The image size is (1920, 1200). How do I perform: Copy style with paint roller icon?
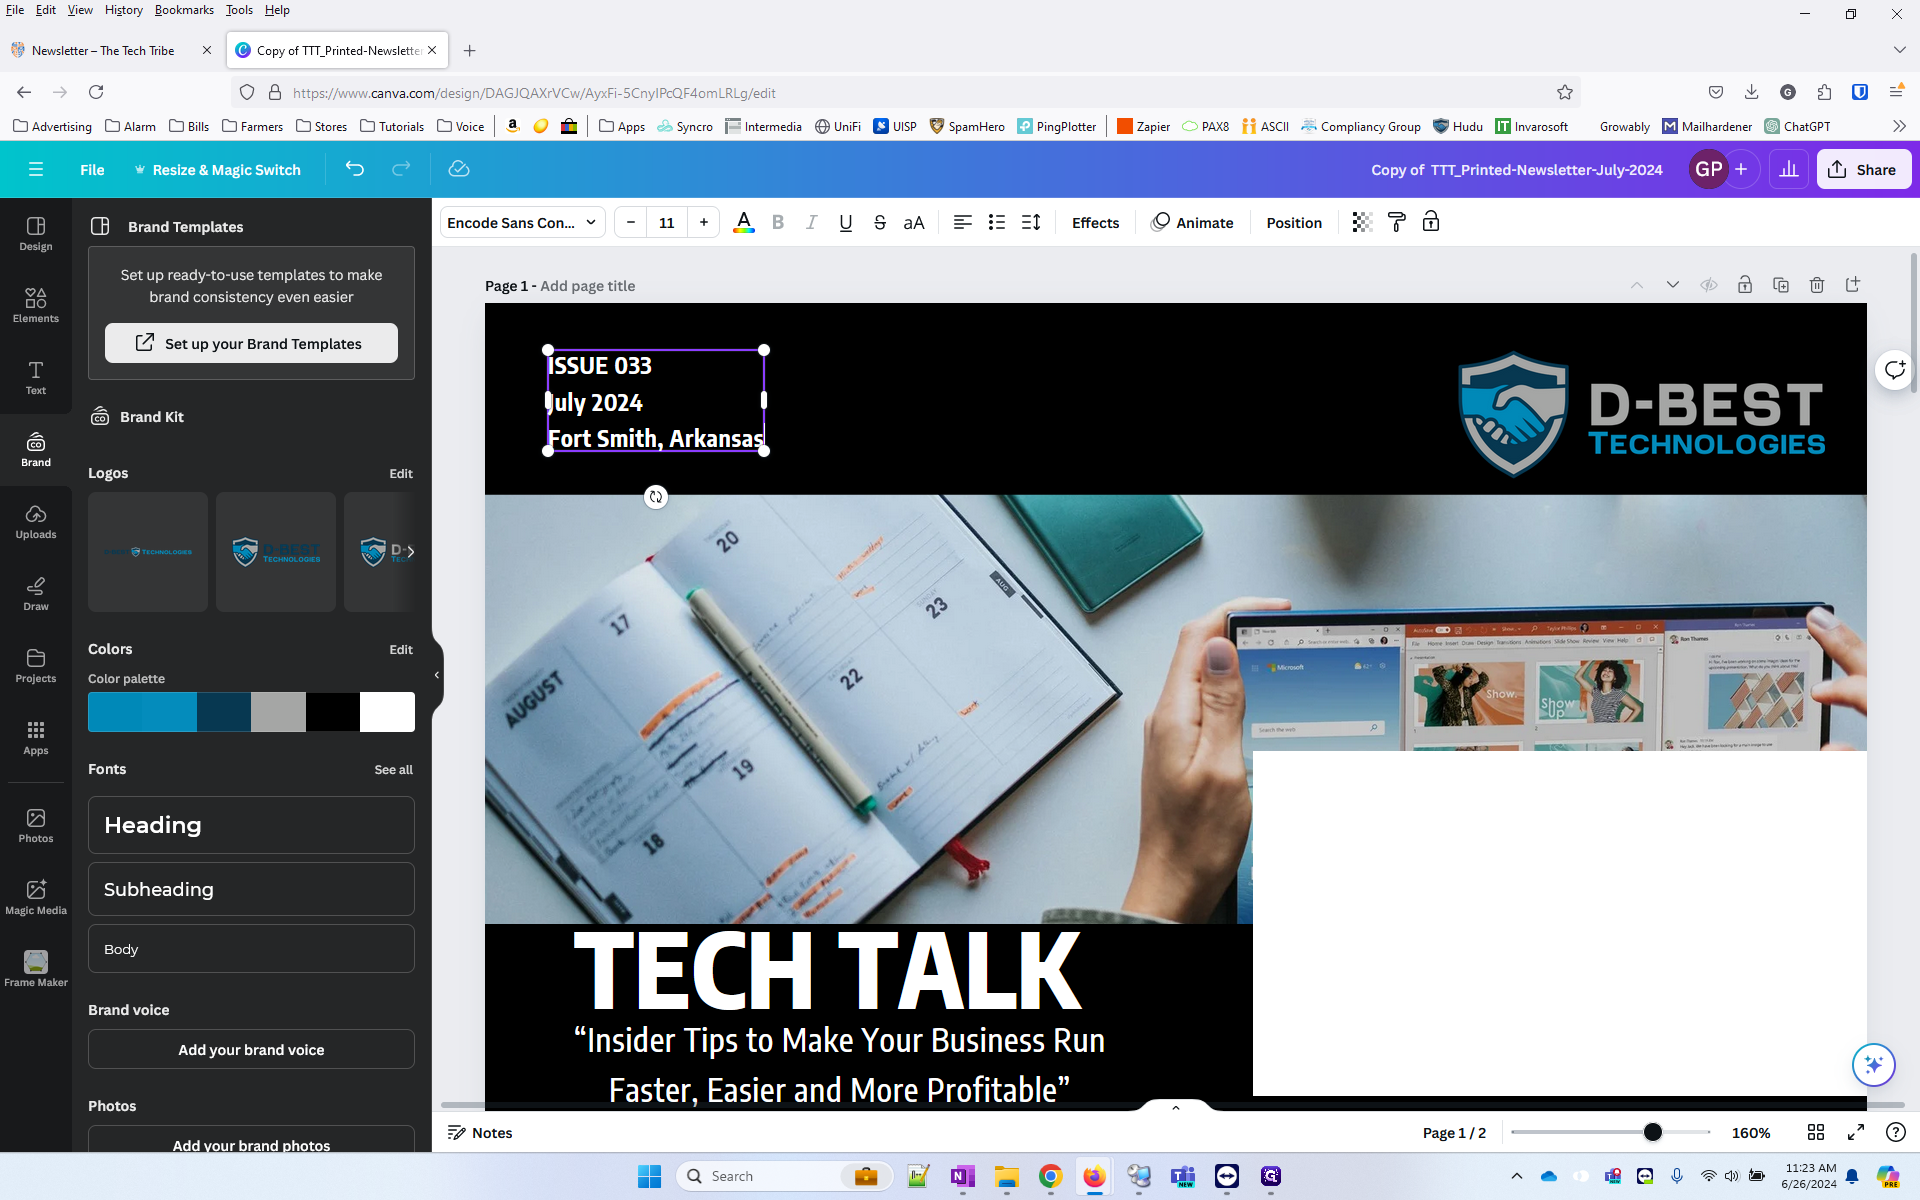tap(1397, 222)
